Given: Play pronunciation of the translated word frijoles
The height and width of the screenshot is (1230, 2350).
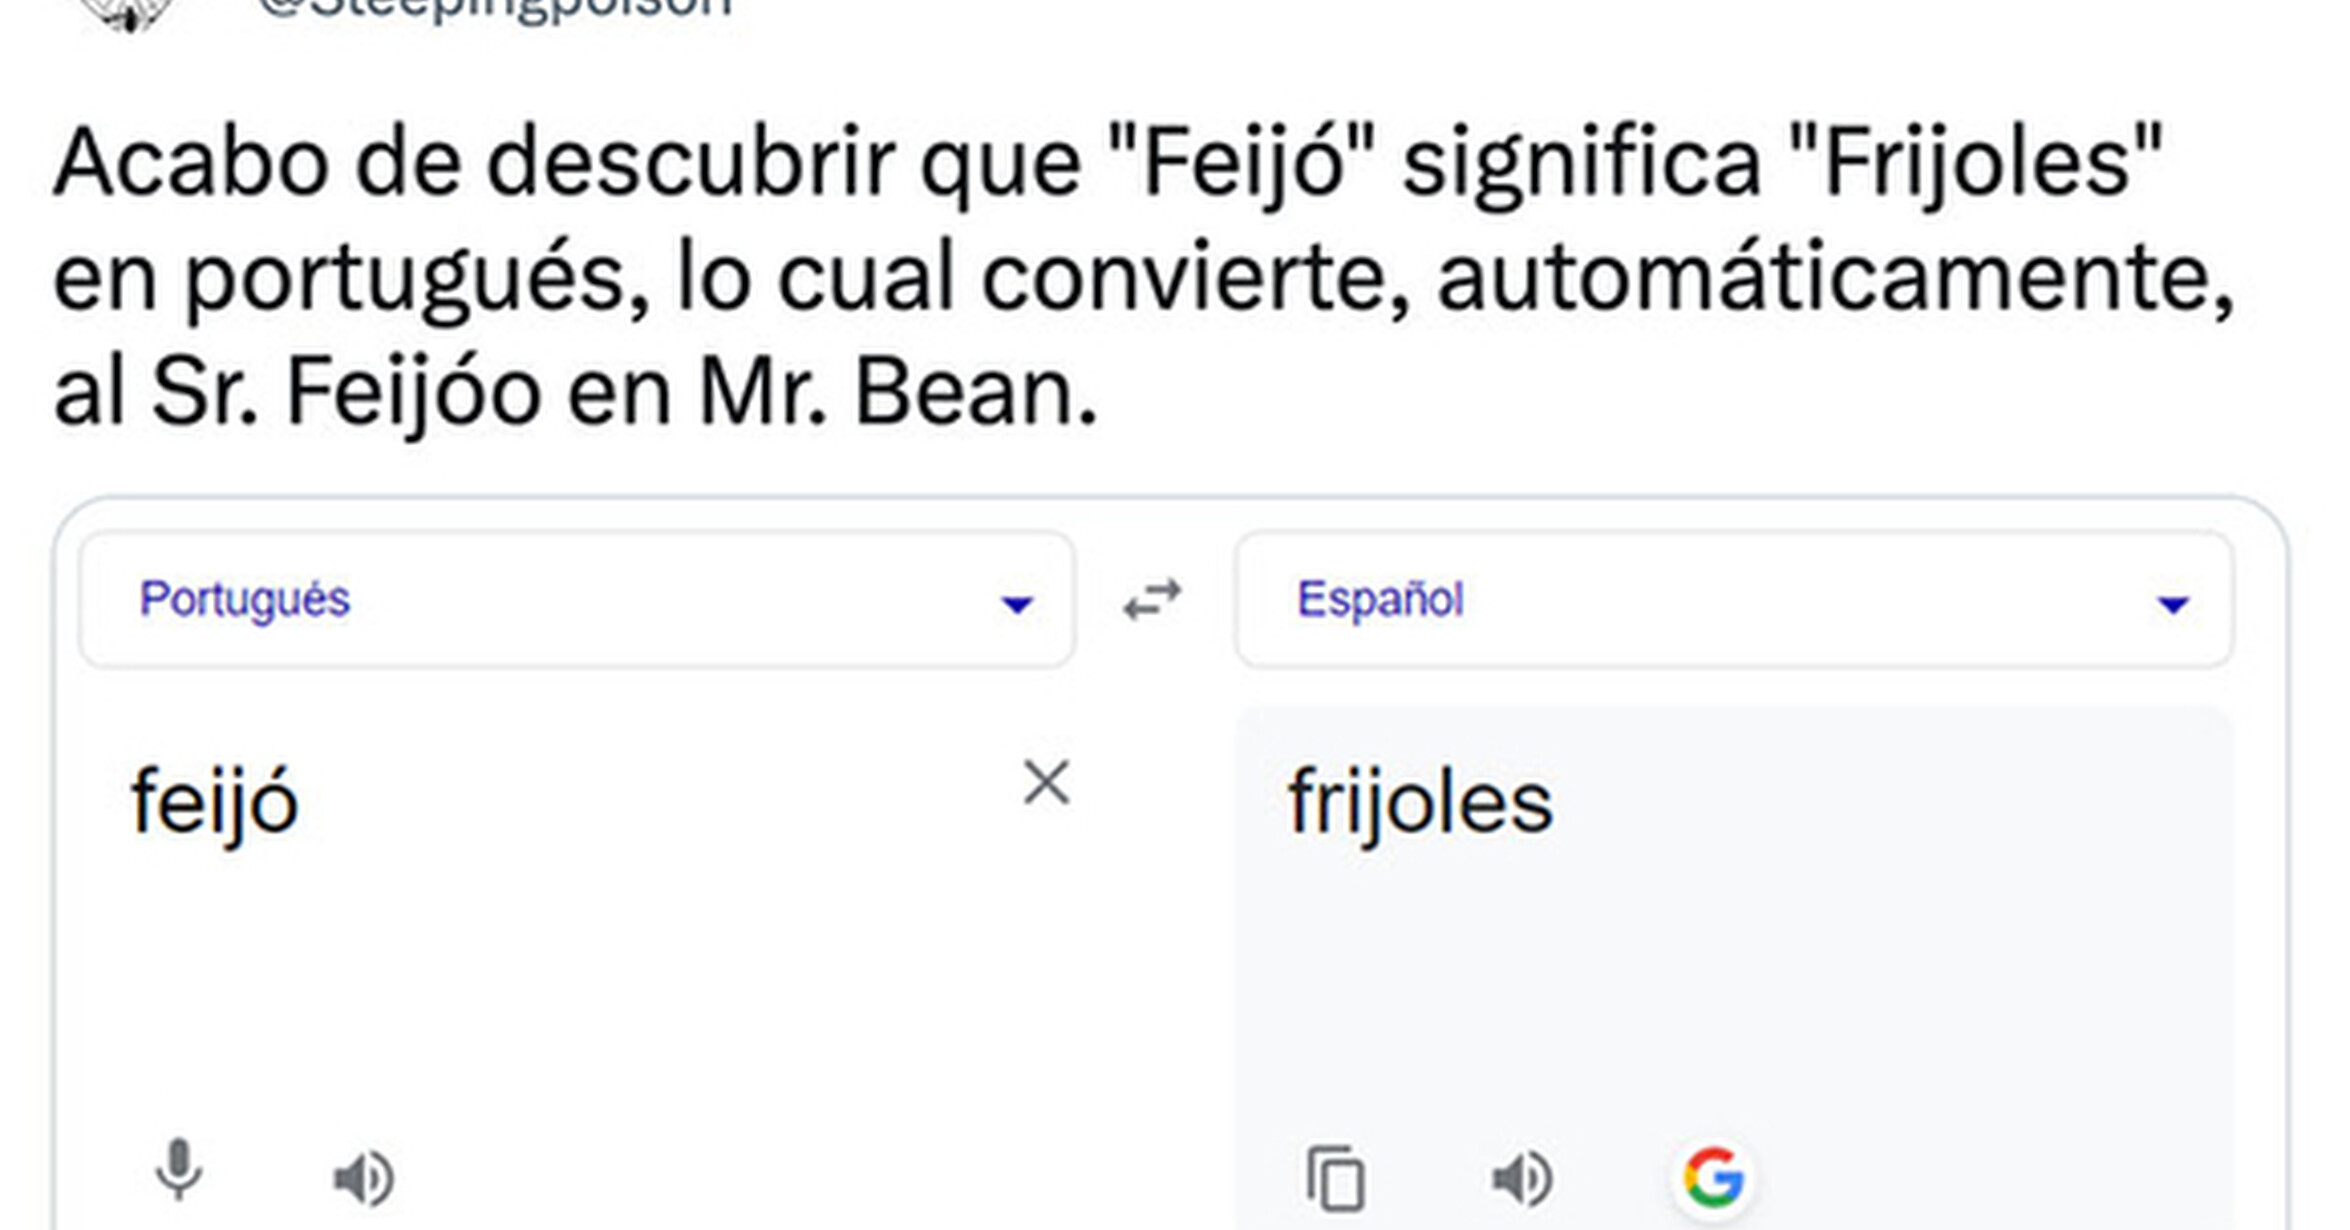Looking at the screenshot, I should point(1520,1178).
